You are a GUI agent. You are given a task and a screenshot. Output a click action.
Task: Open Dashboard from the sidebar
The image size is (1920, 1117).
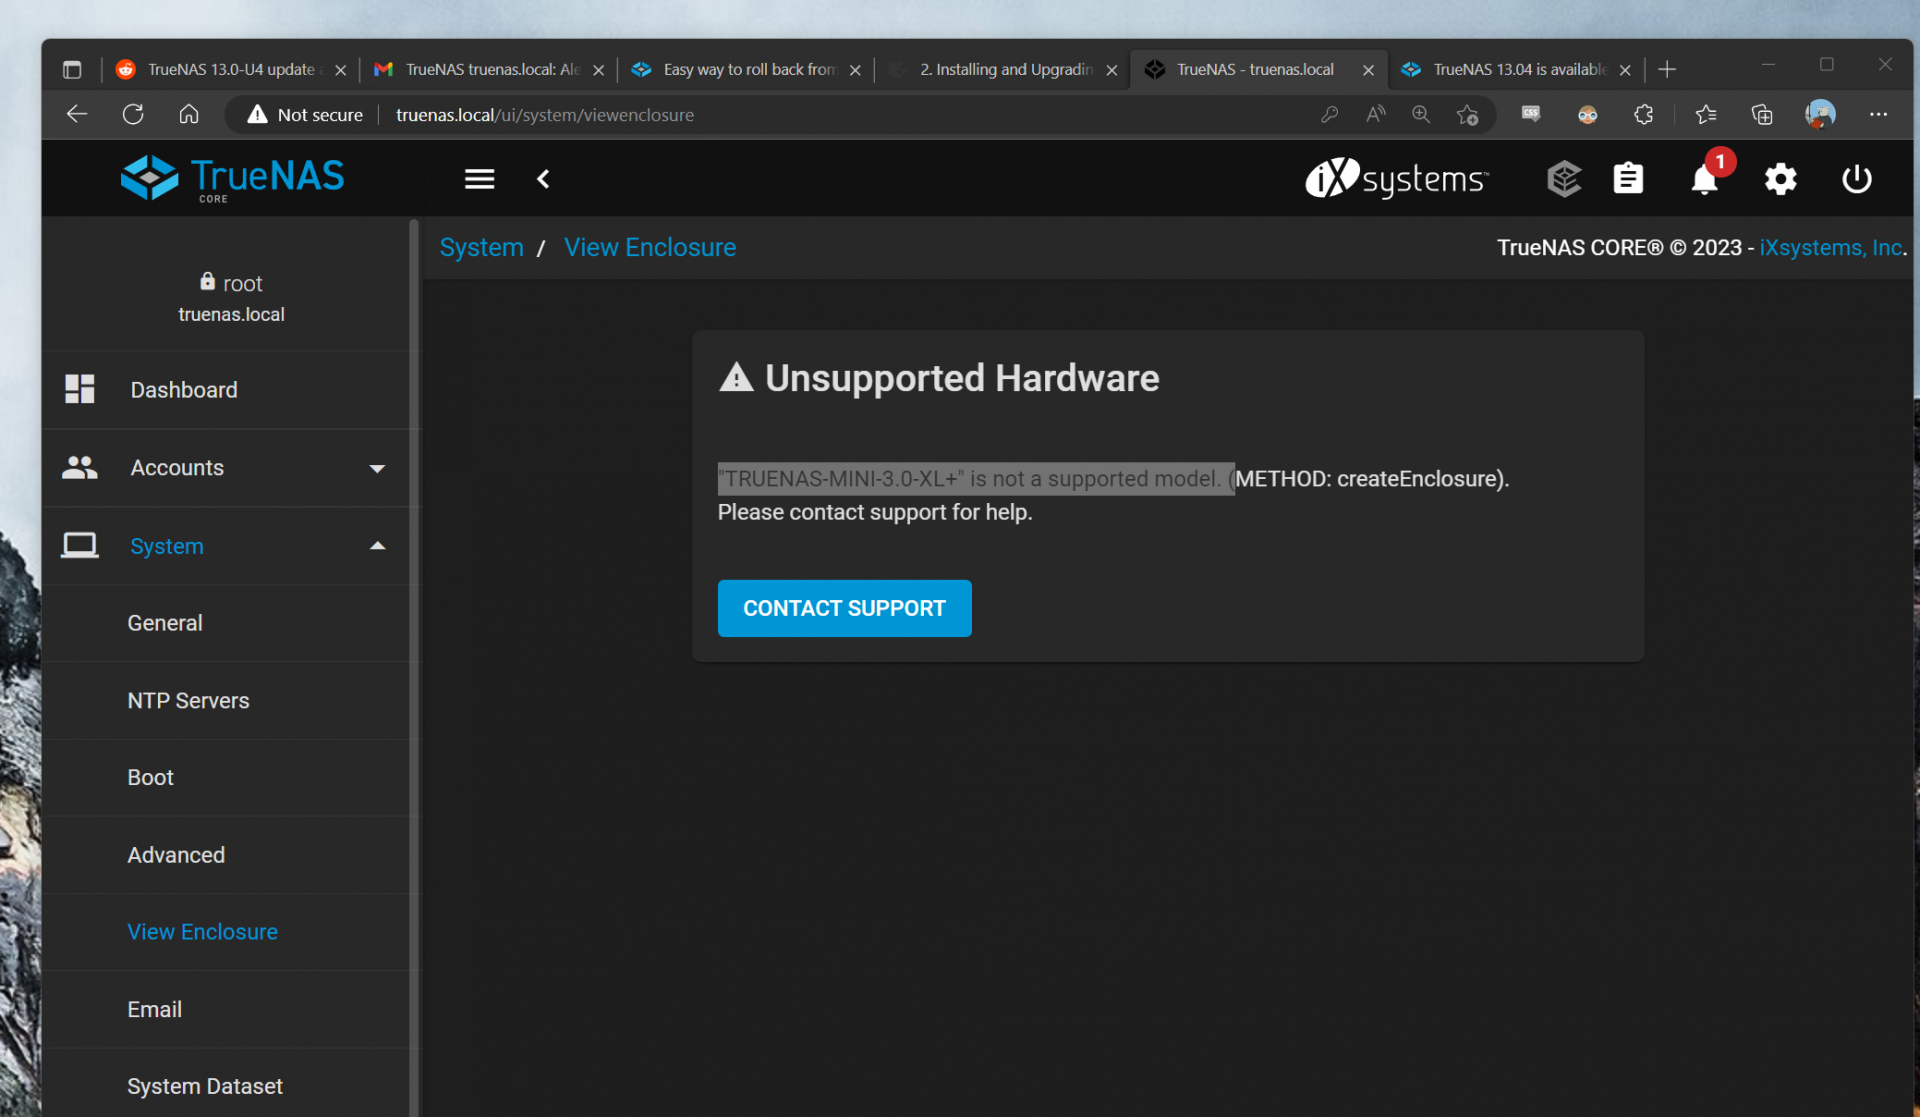[183, 390]
